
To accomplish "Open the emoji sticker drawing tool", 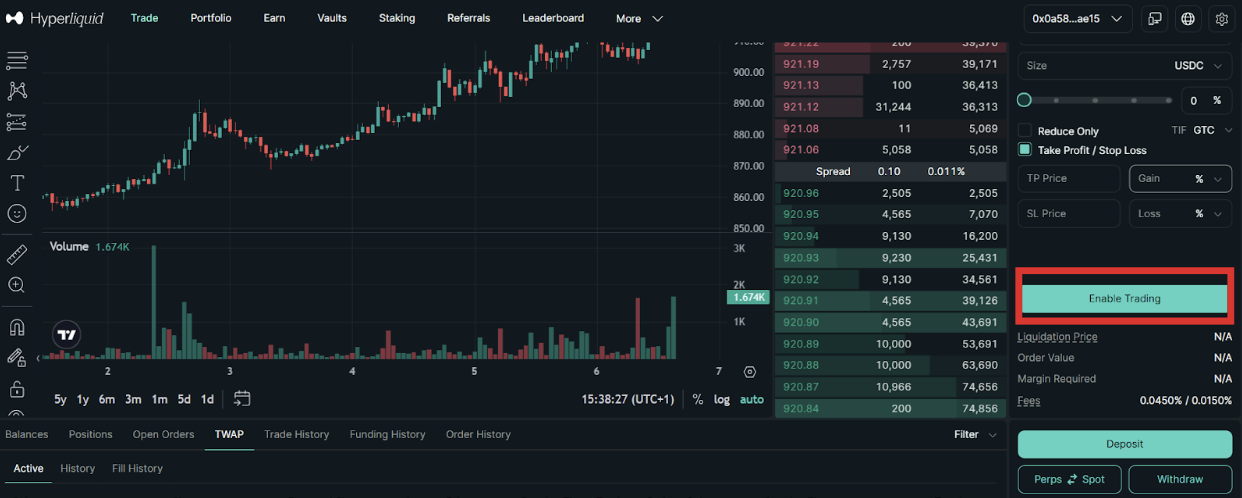I will [17, 214].
